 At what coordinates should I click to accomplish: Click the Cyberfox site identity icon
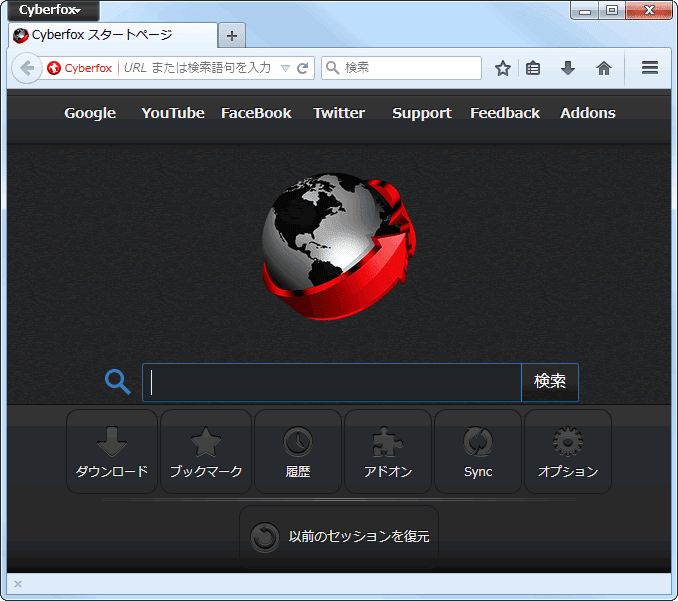coord(54,68)
